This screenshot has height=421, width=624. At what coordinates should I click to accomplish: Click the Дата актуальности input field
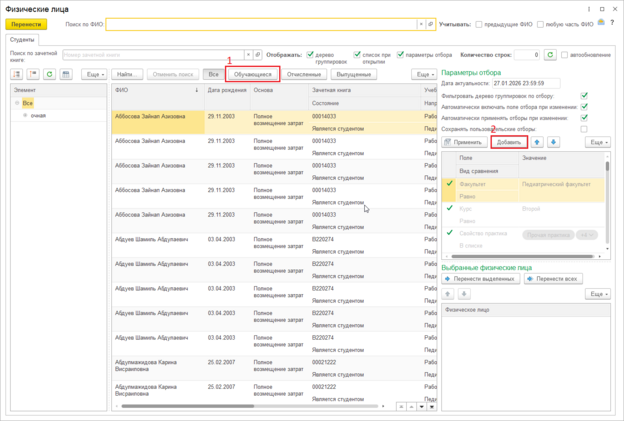tap(526, 83)
